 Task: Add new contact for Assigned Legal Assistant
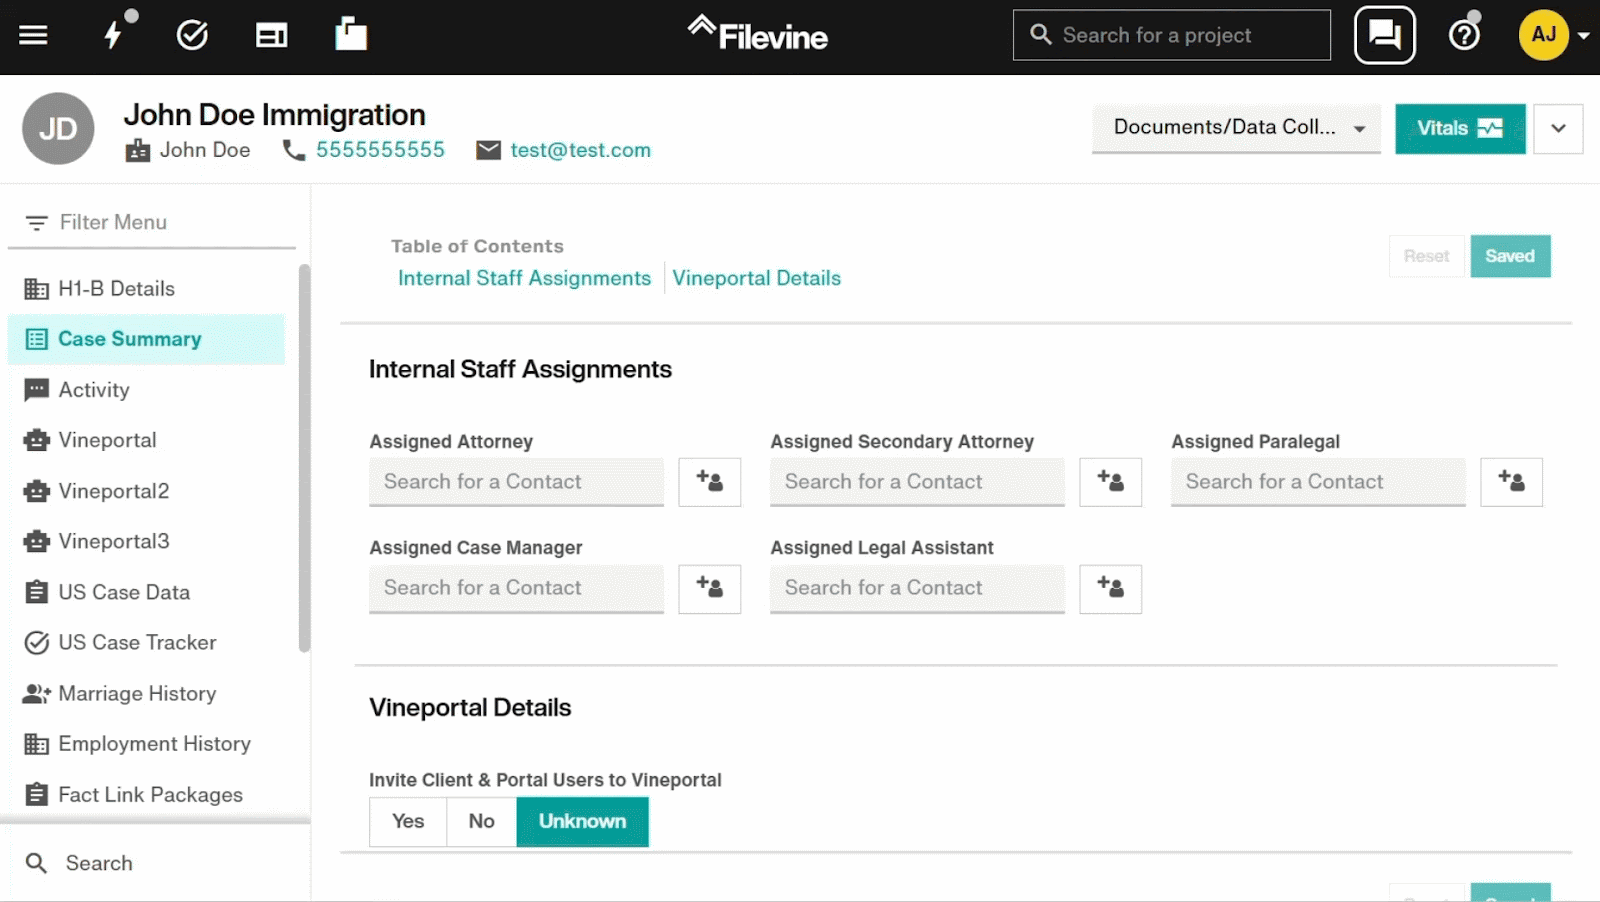pyautogui.click(x=1110, y=588)
